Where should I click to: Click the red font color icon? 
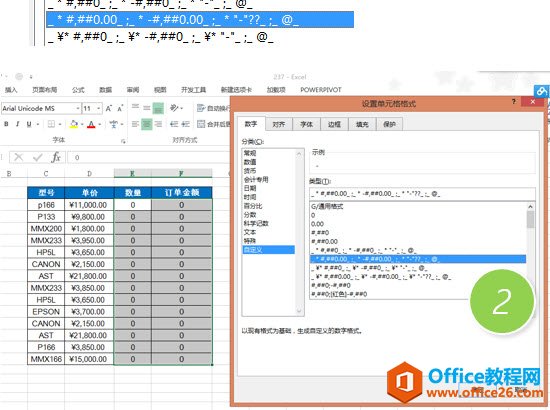click(x=91, y=124)
